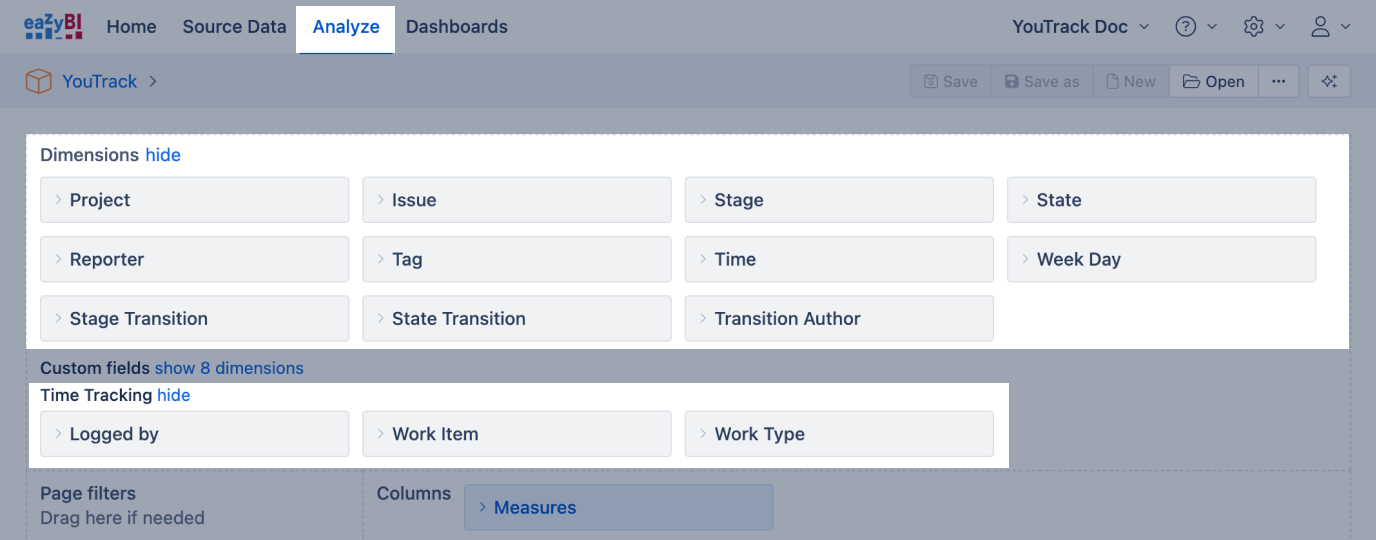Open the YouTrack Doc account dropdown
This screenshot has width=1376, height=540.
click(1080, 27)
